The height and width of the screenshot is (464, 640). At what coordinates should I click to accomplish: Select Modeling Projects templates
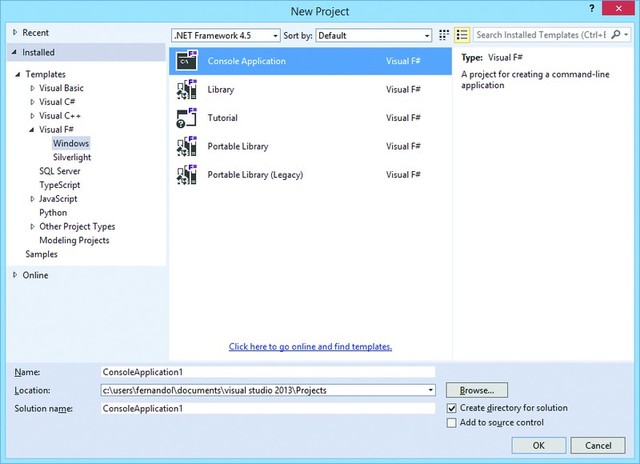(74, 240)
